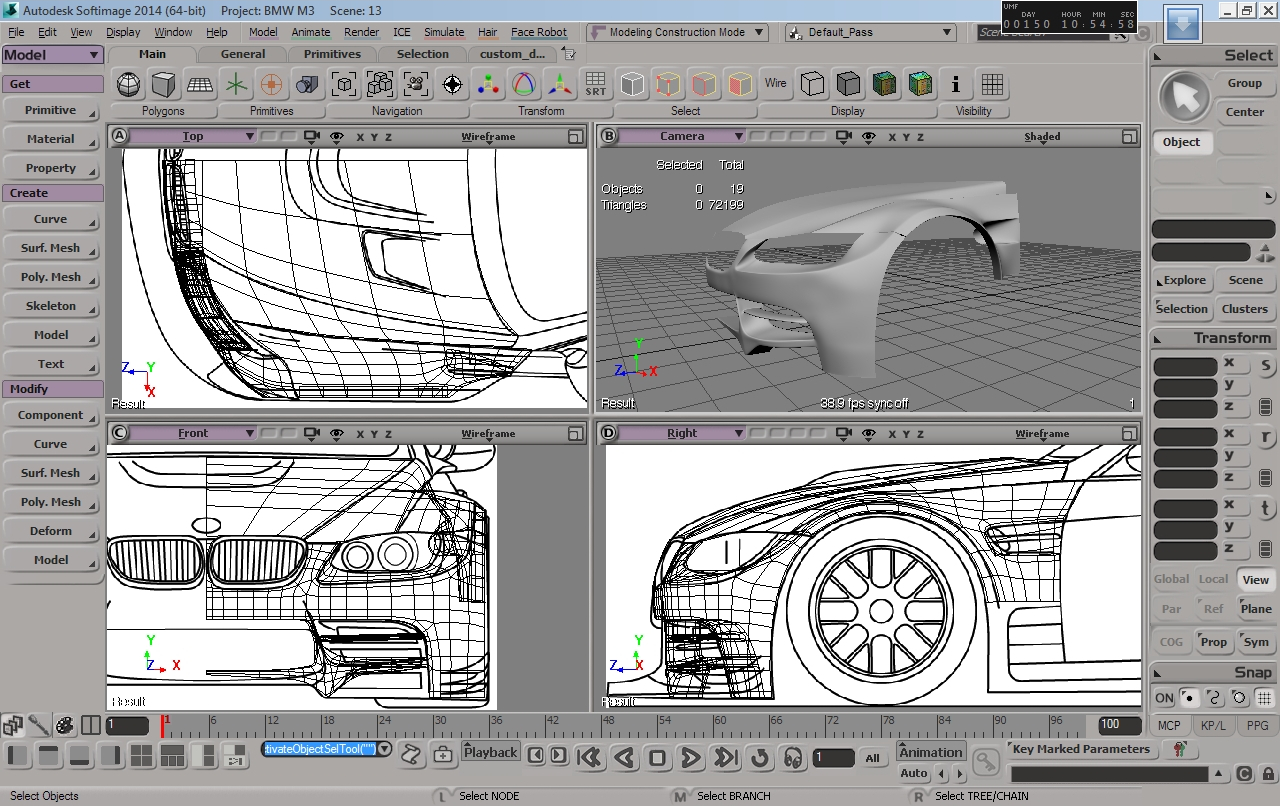Click the info 'i' visibility icon
This screenshot has width=1280, height=806.
pyautogui.click(x=956, y=84)
